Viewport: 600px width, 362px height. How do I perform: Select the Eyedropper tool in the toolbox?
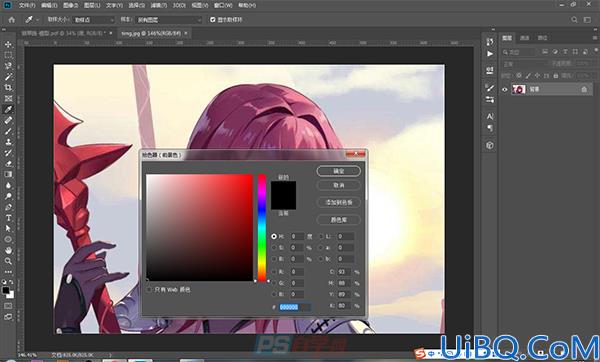coord(8,109)
